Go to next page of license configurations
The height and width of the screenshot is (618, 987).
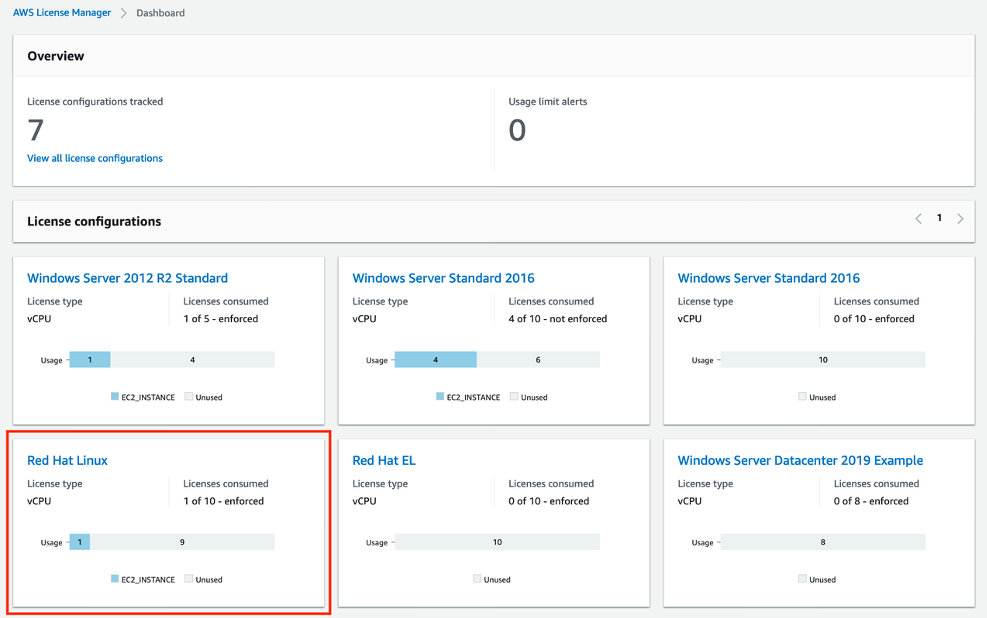click(x=960, y=218)
